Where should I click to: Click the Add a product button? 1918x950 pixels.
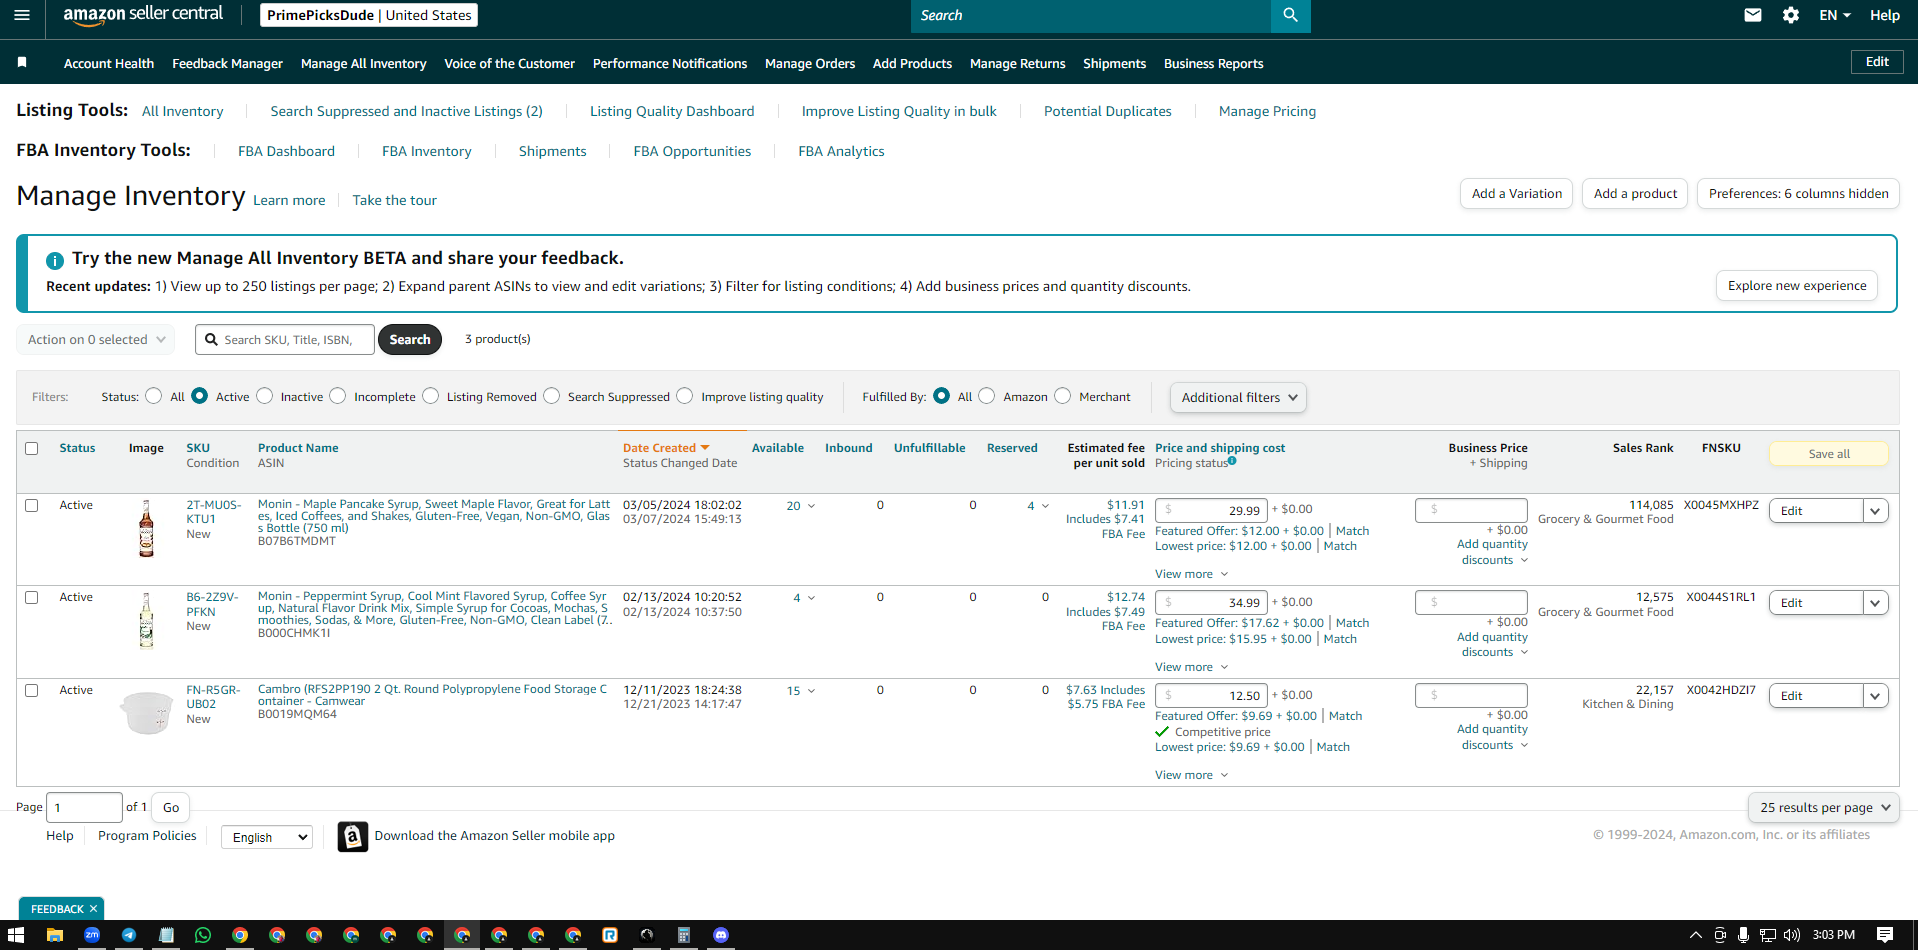1635,194
